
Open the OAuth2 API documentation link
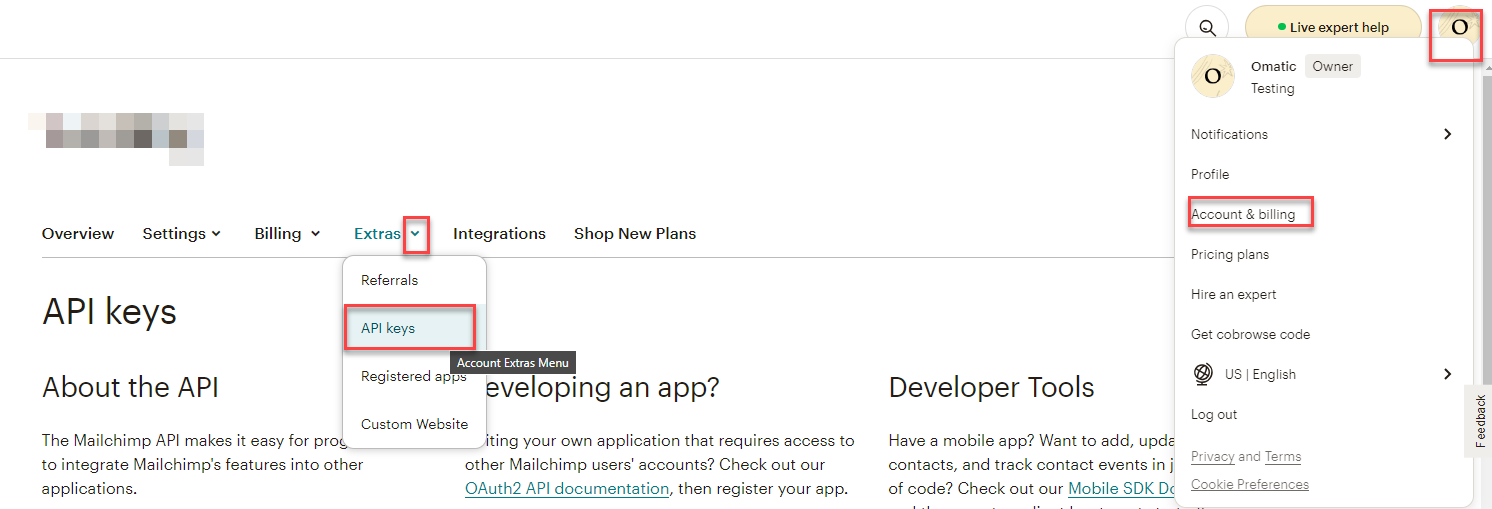tap(567, 488)
